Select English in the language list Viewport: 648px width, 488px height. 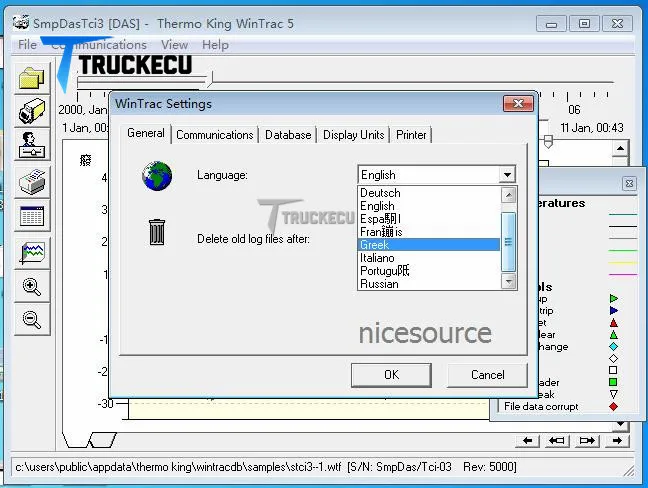click(x=429, y=206)
